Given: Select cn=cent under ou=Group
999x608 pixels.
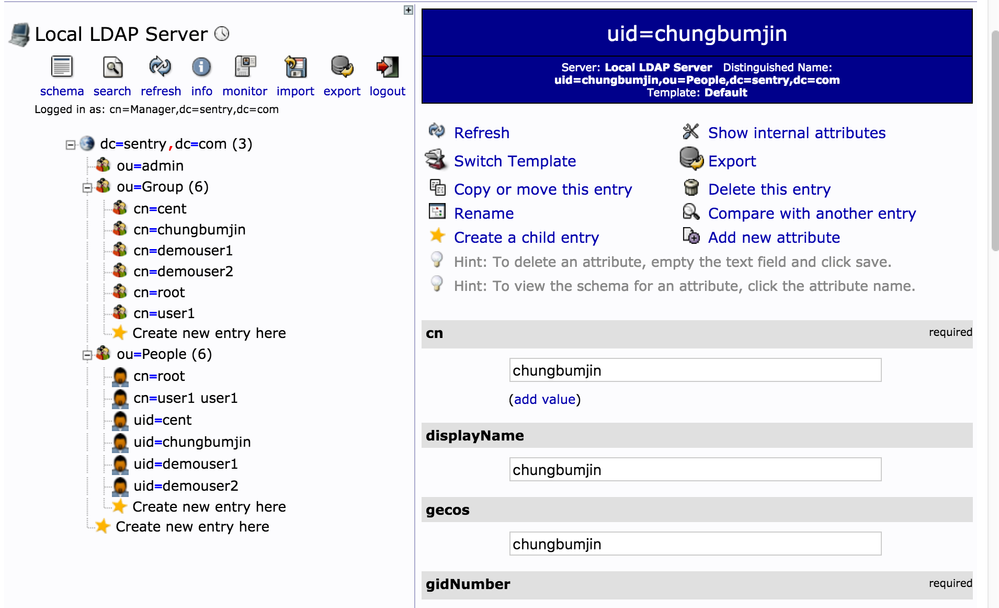Looking at the screenshot, I should click(x=160, y=208).
